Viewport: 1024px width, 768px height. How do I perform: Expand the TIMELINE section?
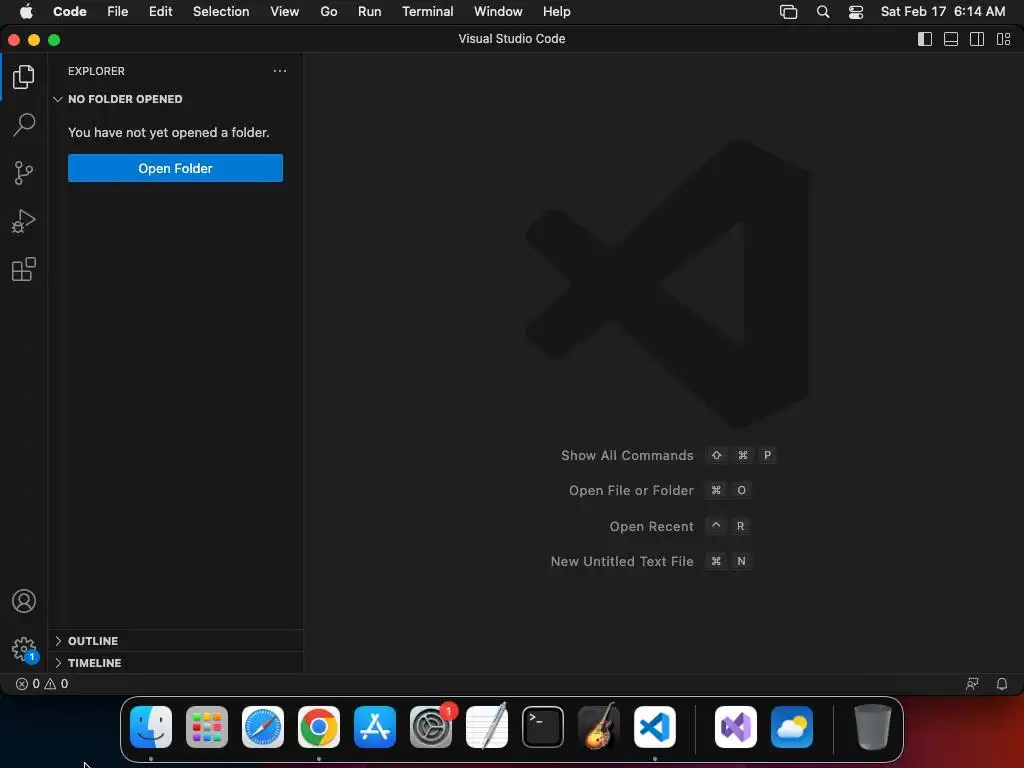[x=175, y=663]
